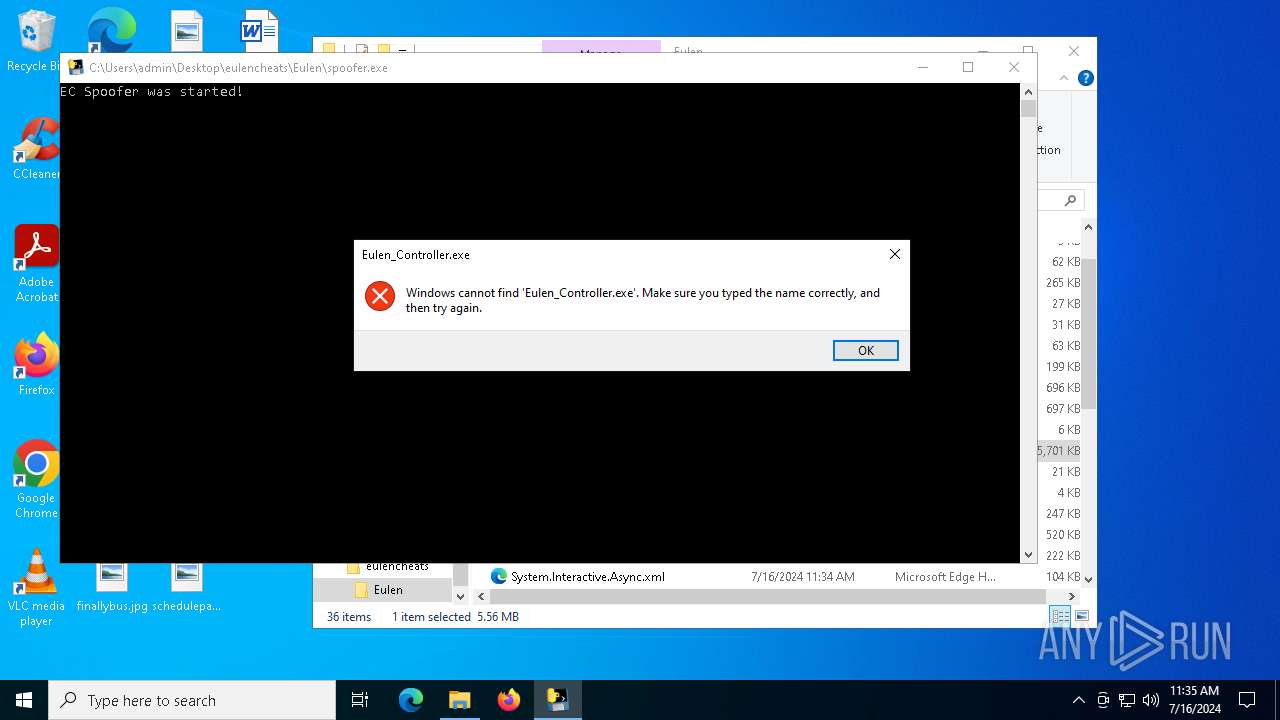
Task: Click the 5,701 KB size cell
Action: [x=1058, y=450]
